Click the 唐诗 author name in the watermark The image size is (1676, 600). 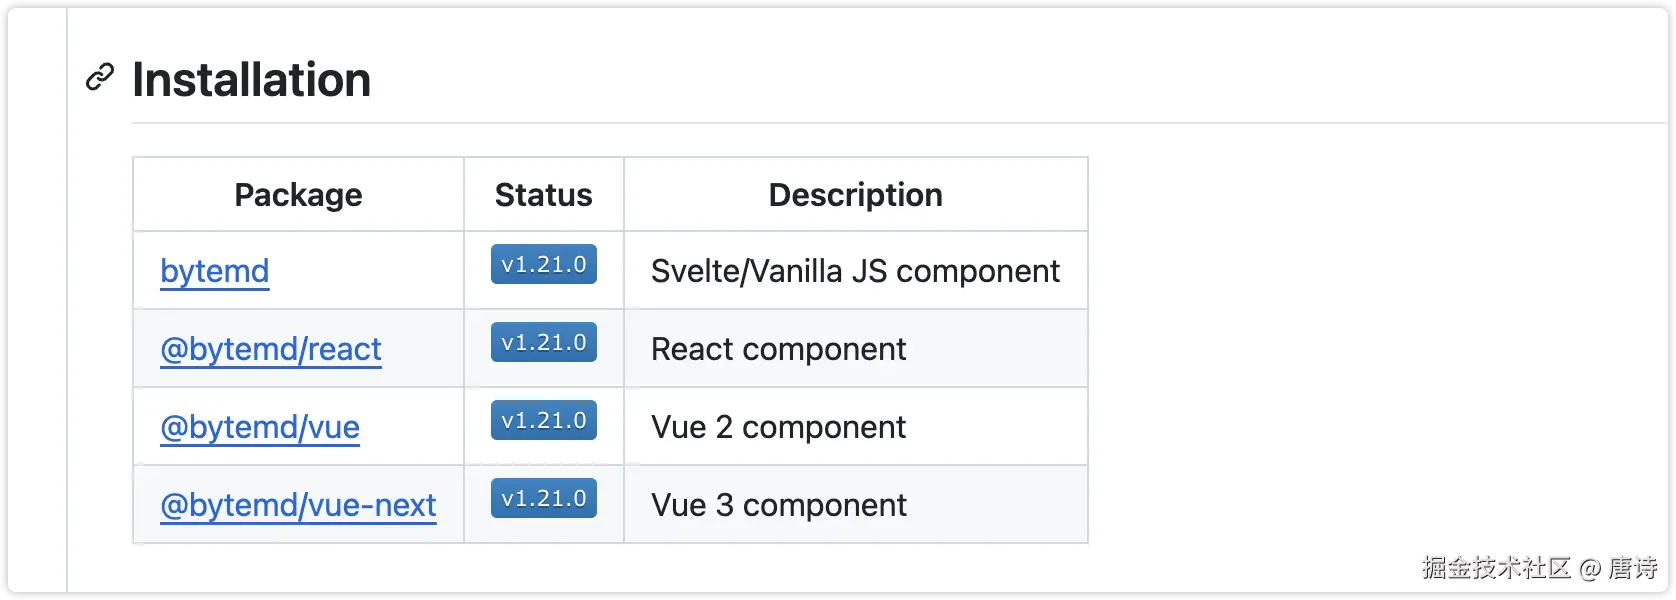(1632, 568)
